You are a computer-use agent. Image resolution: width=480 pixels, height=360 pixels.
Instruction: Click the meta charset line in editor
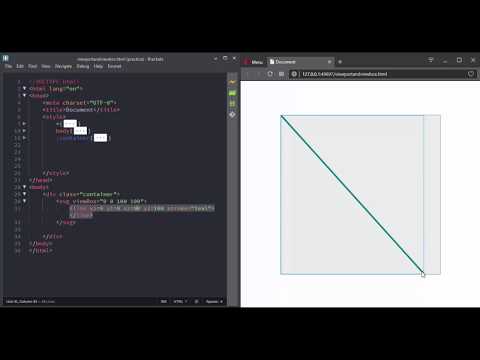click(80, 103)
